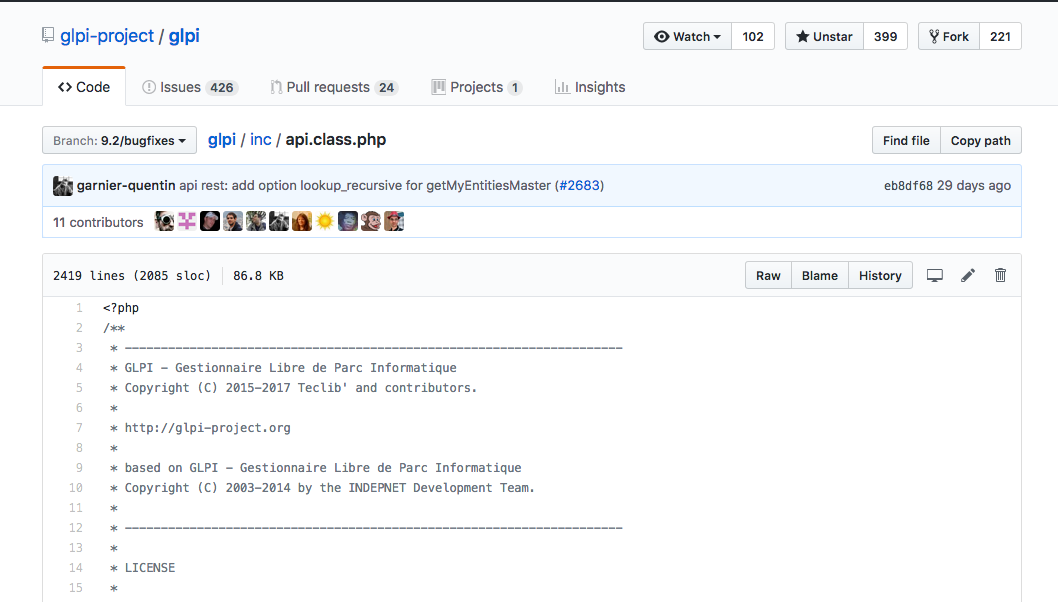This screenshot has height=602, width=1058.
Task: Select line number 1
Action: point(79,308)
